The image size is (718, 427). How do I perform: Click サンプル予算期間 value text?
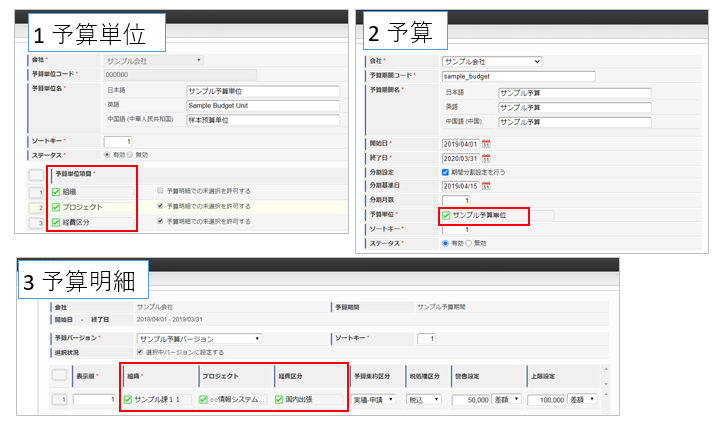[441, 307]
